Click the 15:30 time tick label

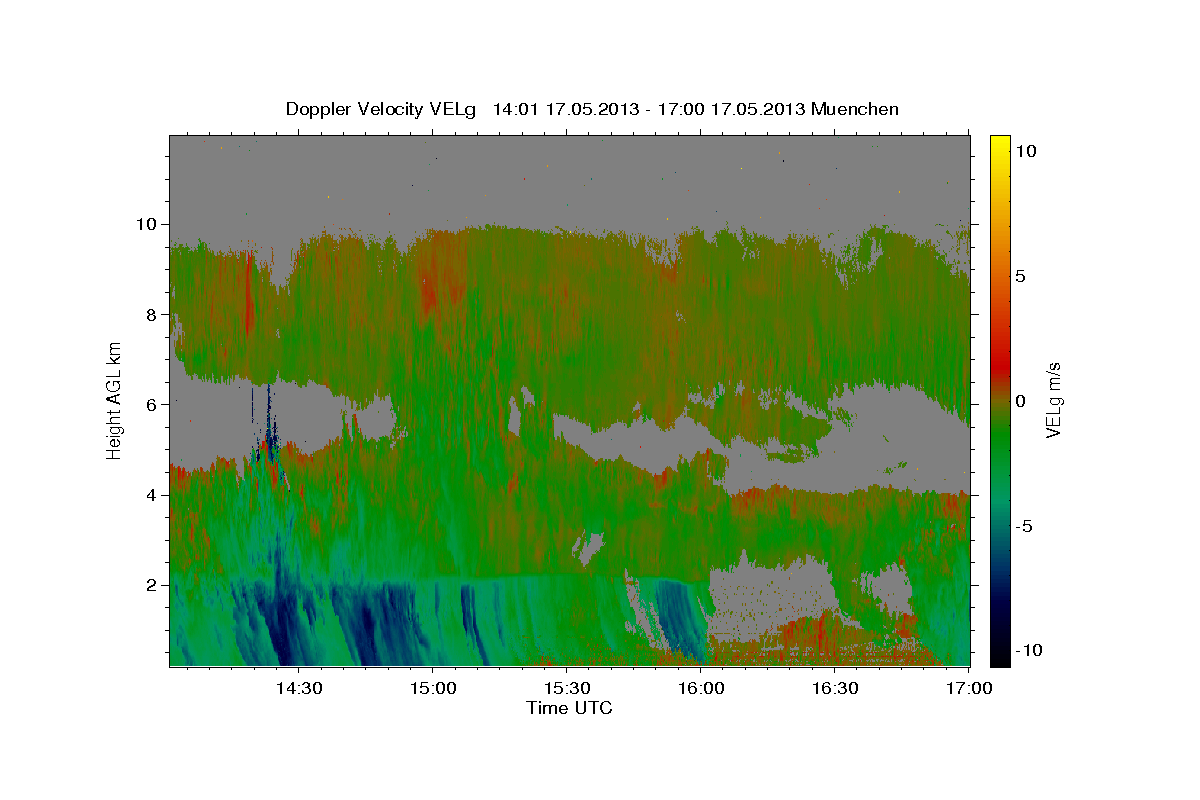click(567, 688)
